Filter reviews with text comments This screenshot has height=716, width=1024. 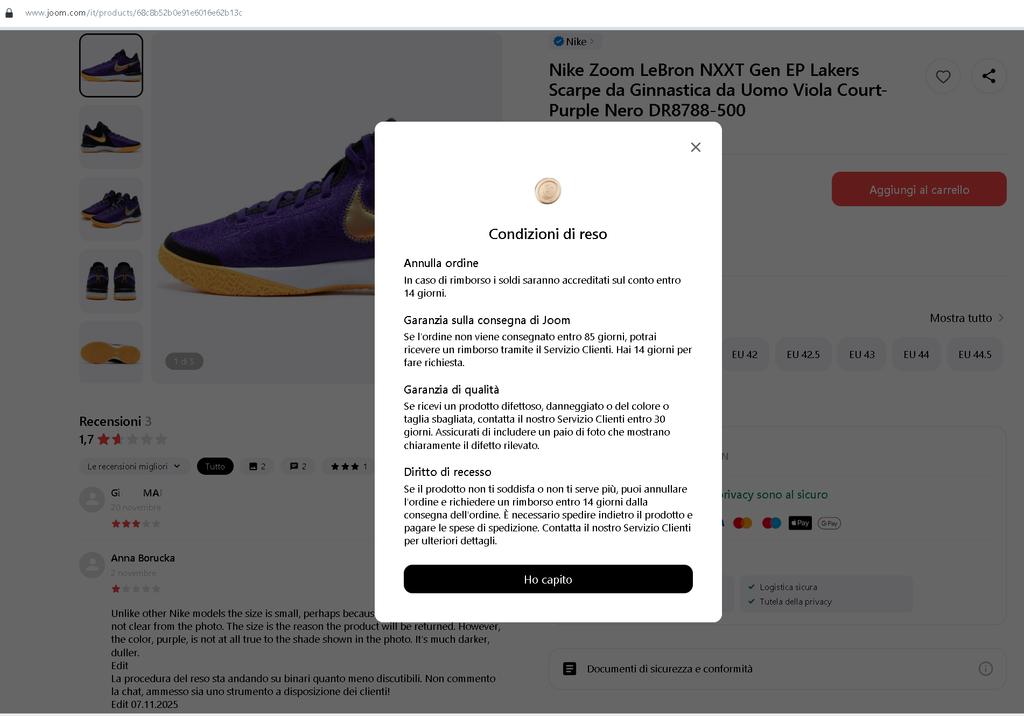298,466
